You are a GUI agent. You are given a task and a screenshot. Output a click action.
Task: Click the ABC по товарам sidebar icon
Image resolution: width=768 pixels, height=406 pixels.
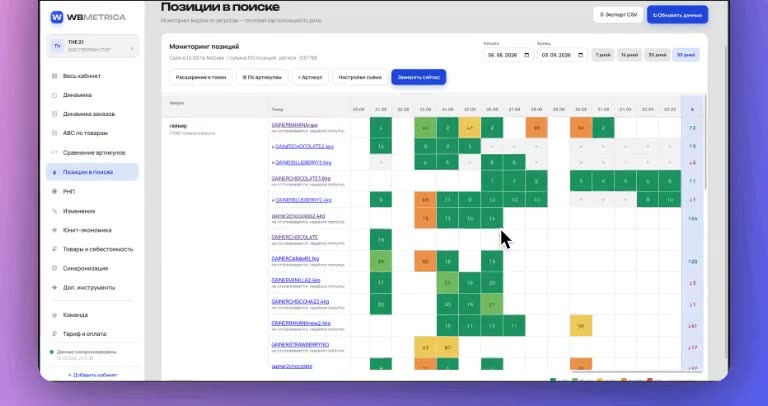[x=54, y=133]
